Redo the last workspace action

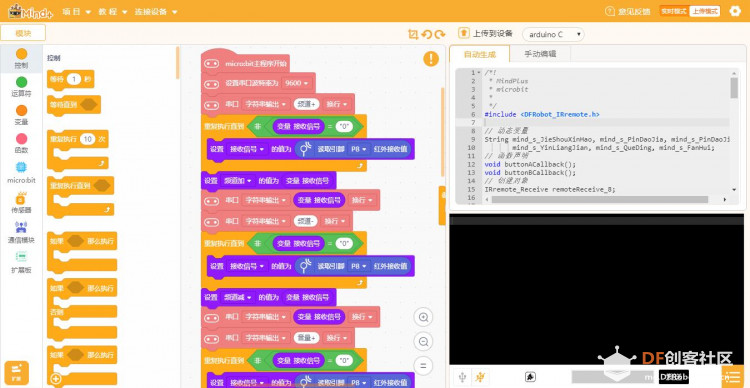(x=440, y=34)
